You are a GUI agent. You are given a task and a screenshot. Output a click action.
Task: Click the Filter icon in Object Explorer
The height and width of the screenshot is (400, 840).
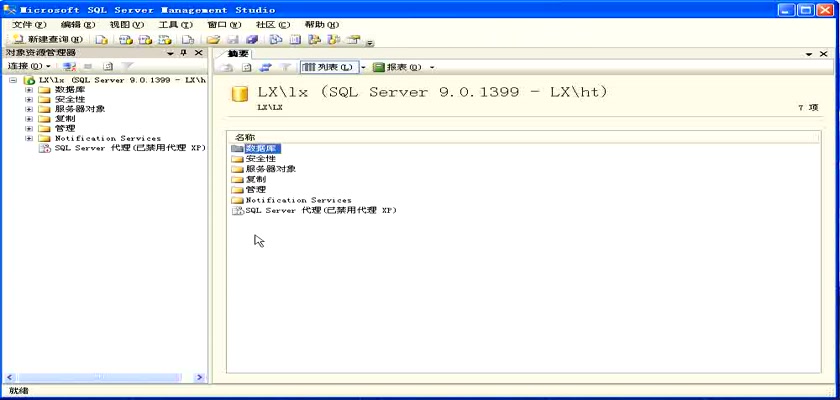[x=127, y=66]
